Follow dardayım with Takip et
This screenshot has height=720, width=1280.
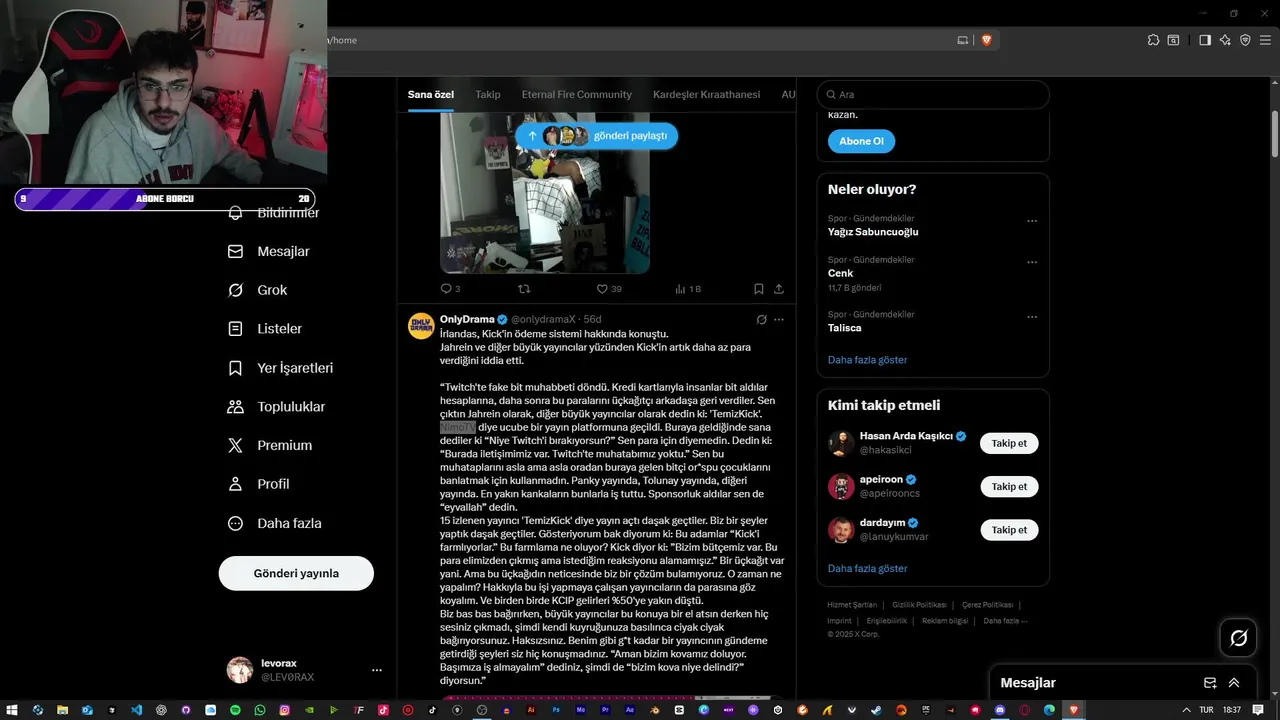click(x=1009, y=530)
